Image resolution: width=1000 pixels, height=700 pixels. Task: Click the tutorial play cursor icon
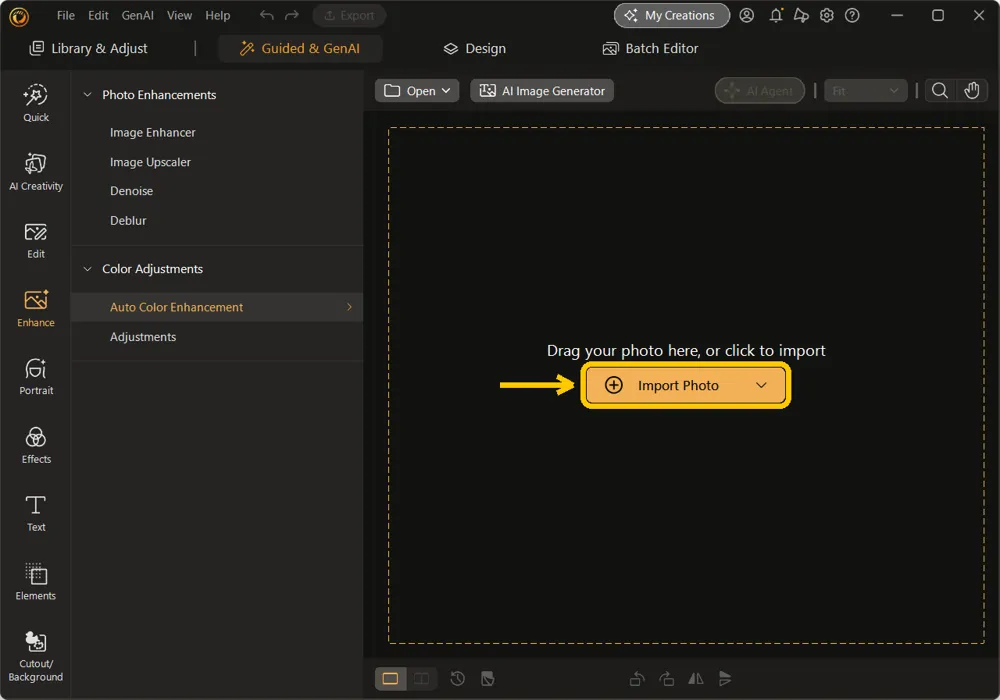tap(801, 15)
